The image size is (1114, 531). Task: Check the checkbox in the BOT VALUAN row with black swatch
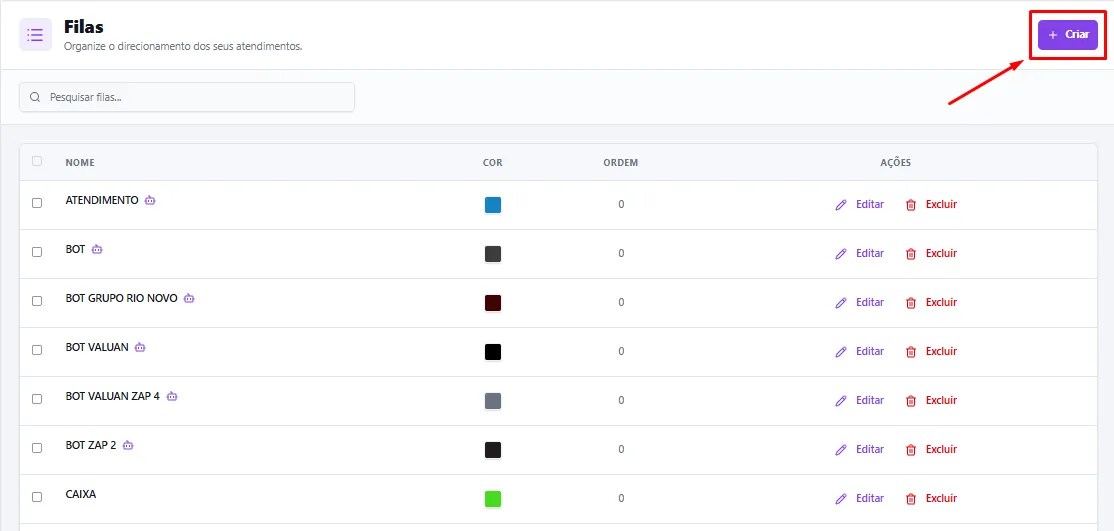click(37, 350)
